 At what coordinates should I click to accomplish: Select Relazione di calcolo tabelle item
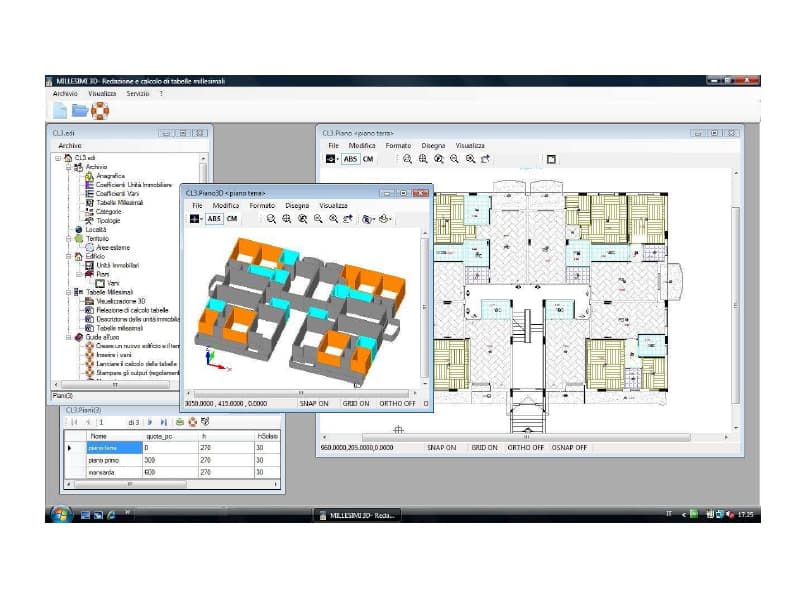[x=132, y=310]
